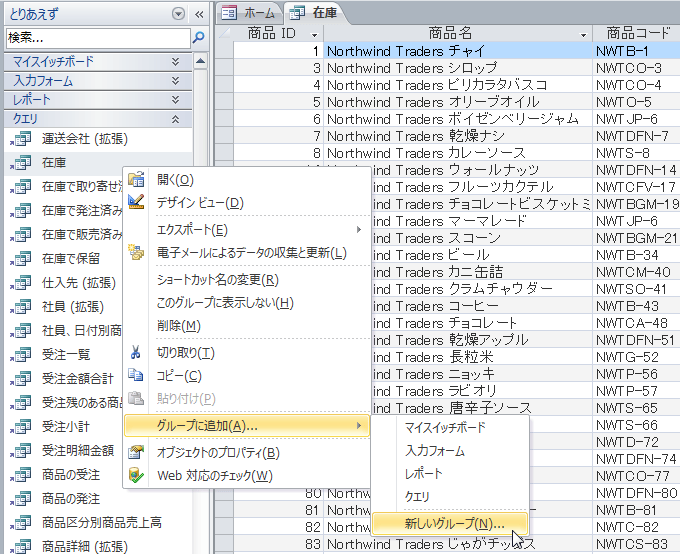
Task: Collapse the navigation pane with the double-arrow button
Action: coord(199,15)
